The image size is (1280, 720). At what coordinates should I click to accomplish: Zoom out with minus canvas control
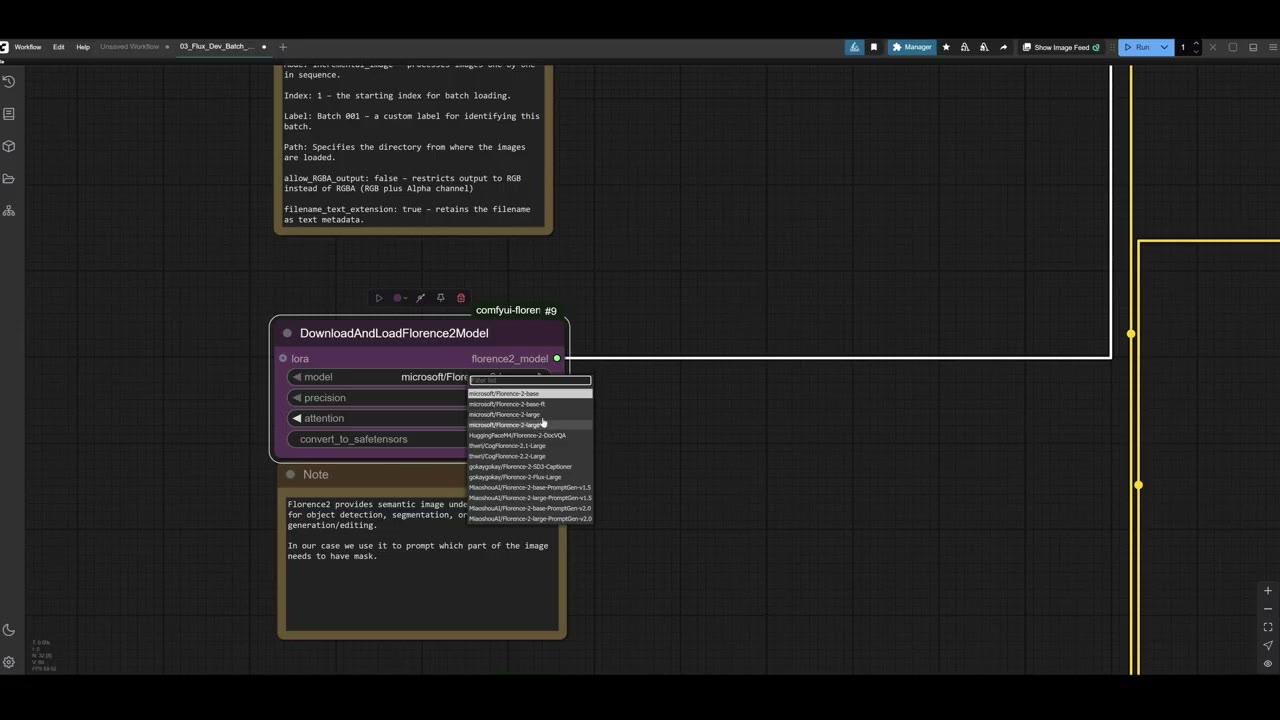(x=1268, y=609)
